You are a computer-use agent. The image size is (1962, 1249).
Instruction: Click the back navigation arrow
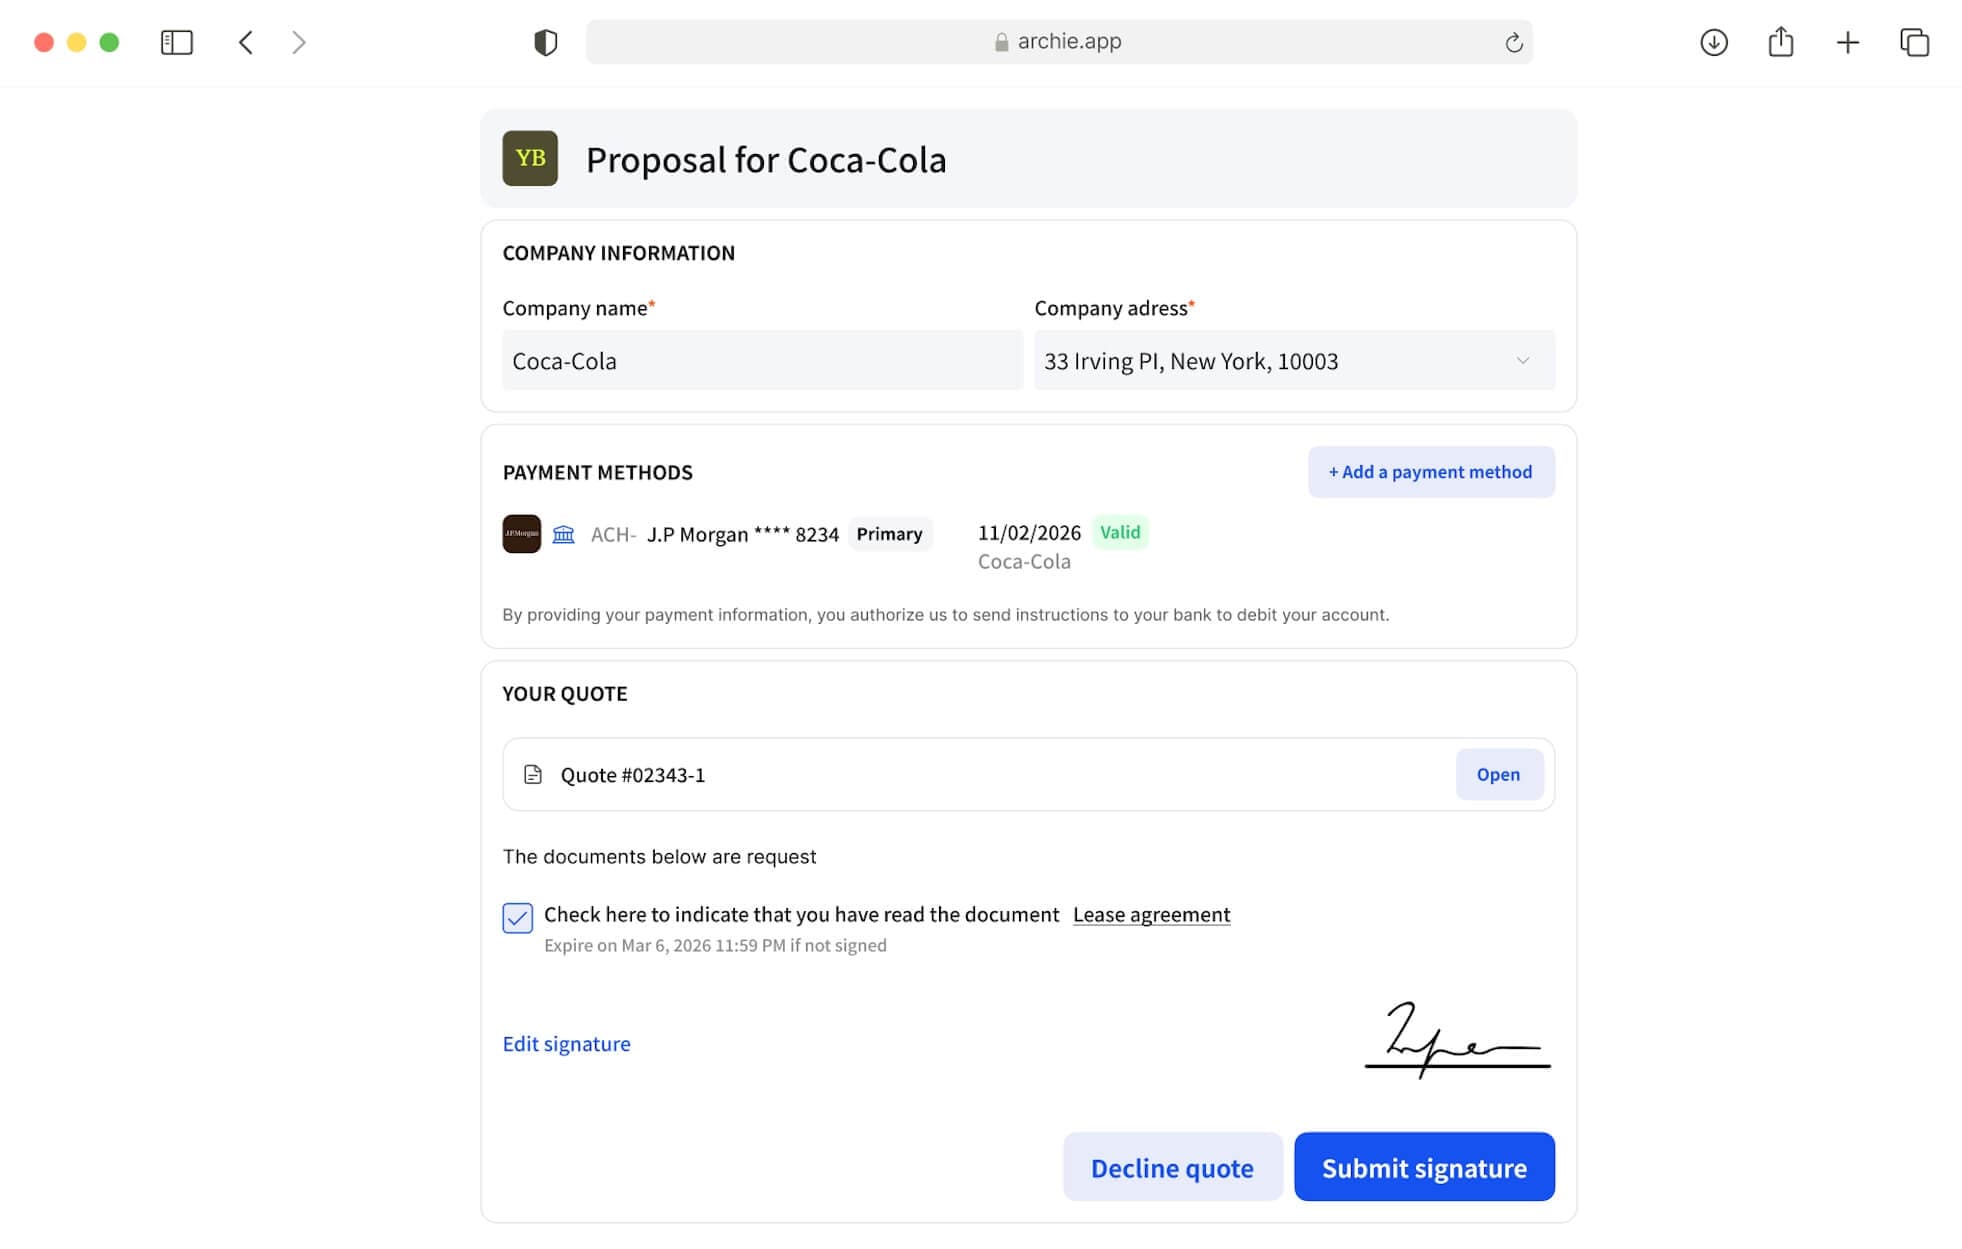(x=244, y=42)
